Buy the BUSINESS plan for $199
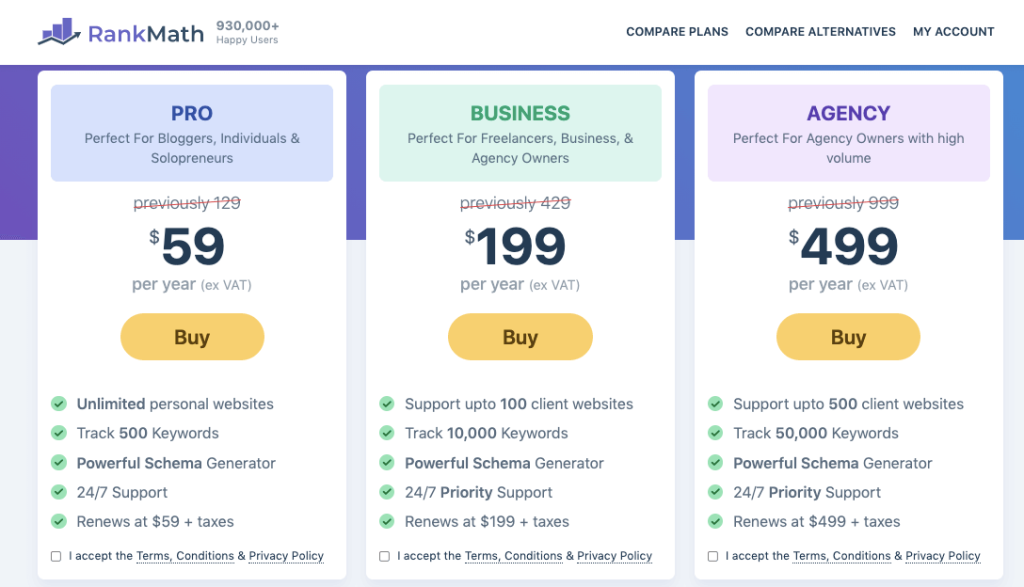The height and width of the screenshot is (587, 1024). coord(520,337)
